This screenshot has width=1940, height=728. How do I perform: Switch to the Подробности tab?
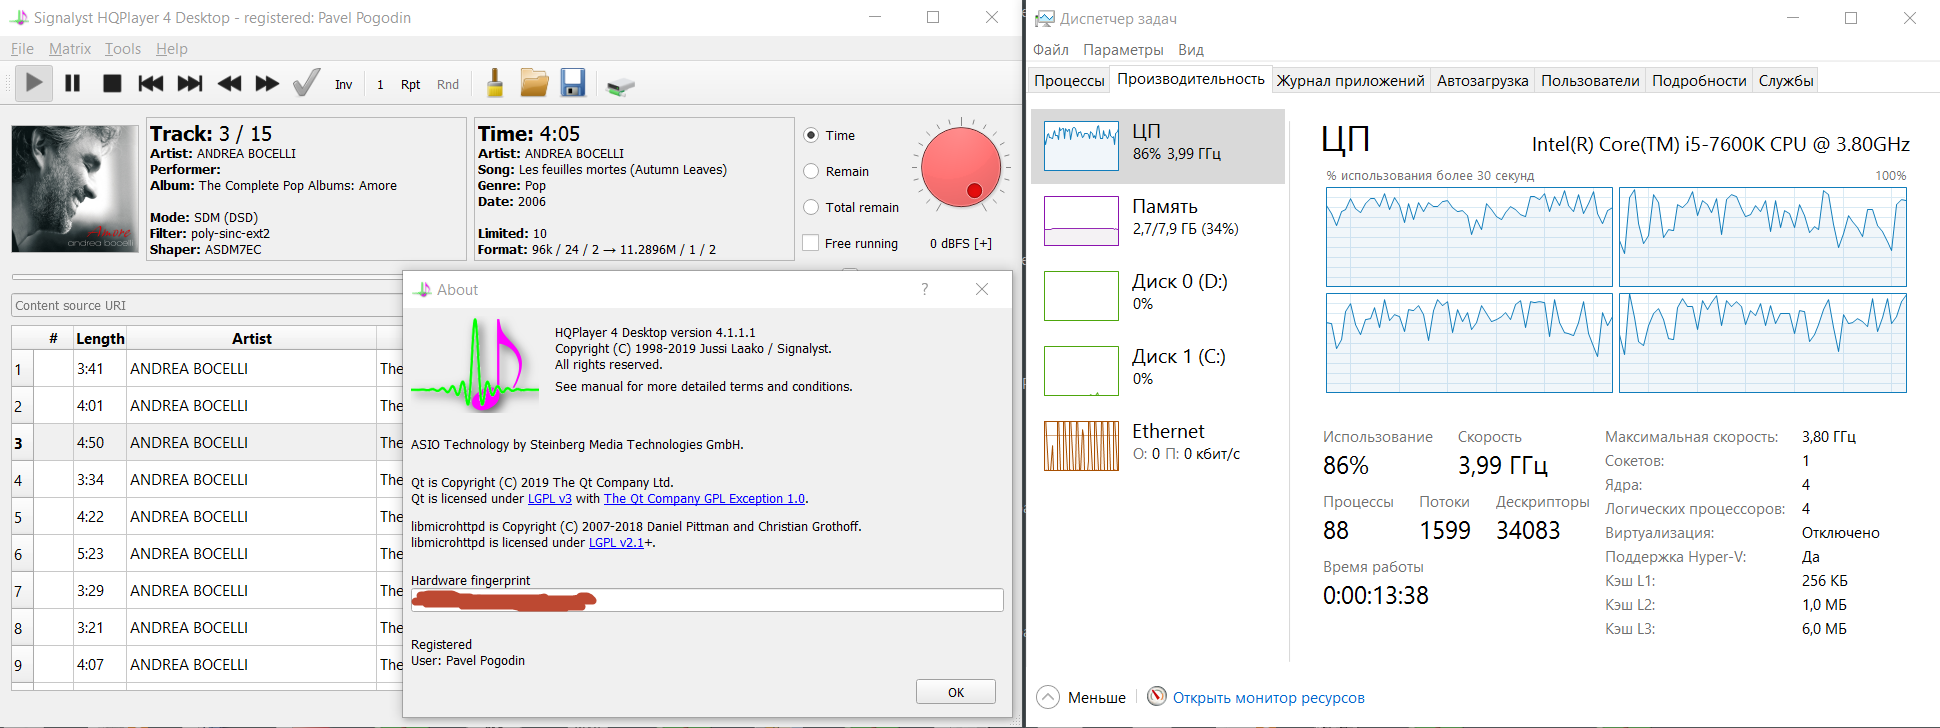pyautogui.click(x=1699, y=80)
